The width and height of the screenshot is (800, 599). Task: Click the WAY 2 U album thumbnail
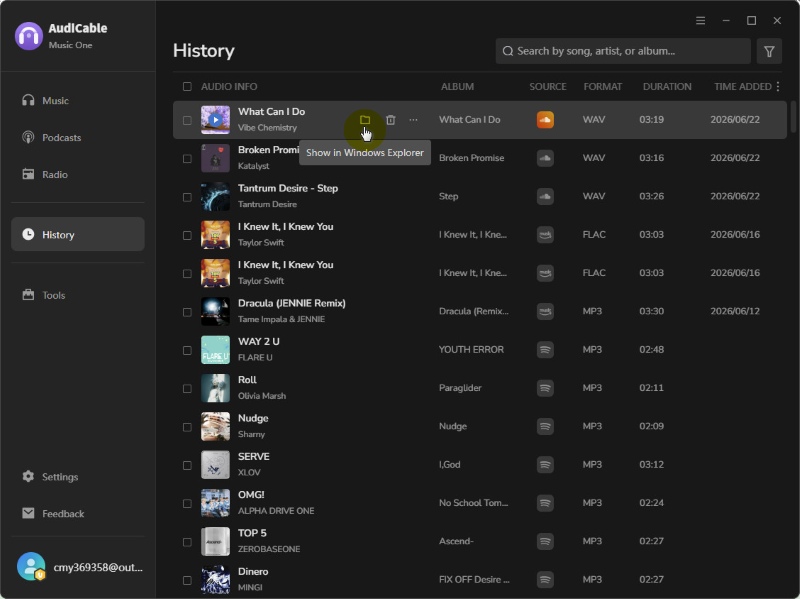(215, 350)
